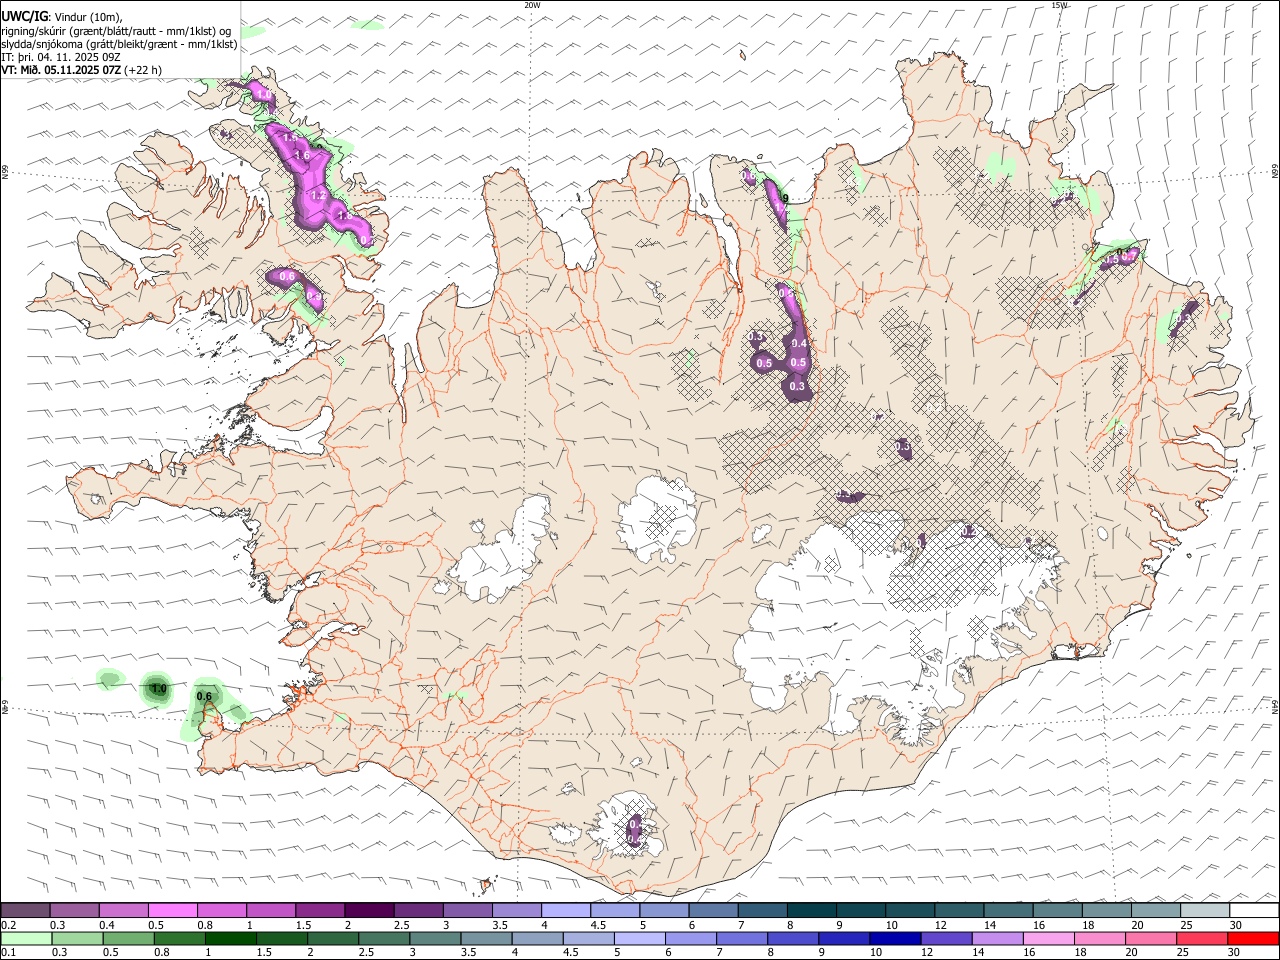
Task: Click the 0.1 label in the rain legend row
Action: [x=9, y=952]
